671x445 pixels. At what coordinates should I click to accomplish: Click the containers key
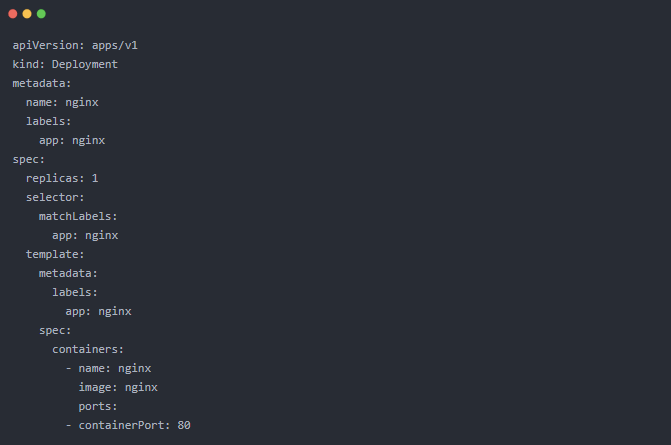tap(88, 349)
